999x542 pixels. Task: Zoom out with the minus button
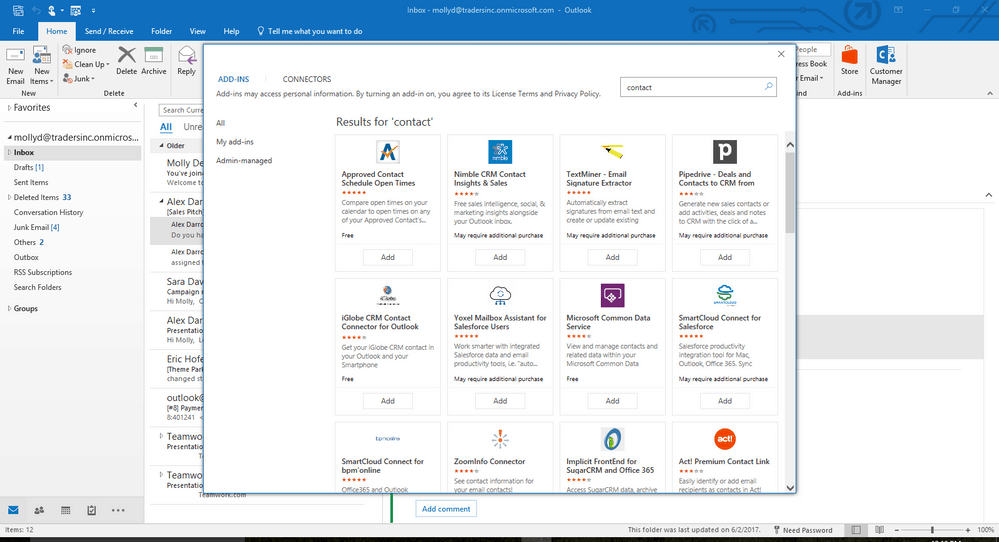(896, 530)
